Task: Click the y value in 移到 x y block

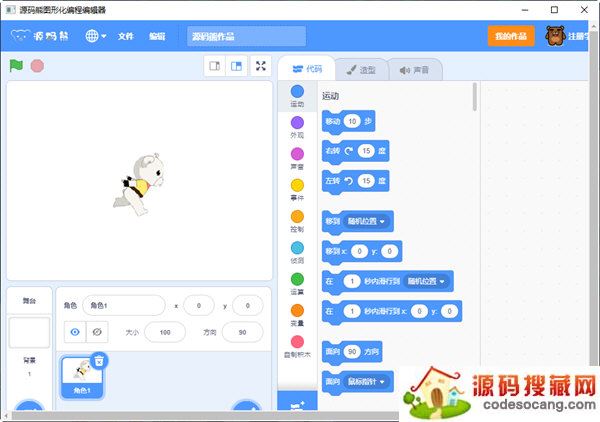Action: pyautogui.click(x=390, y=251)
